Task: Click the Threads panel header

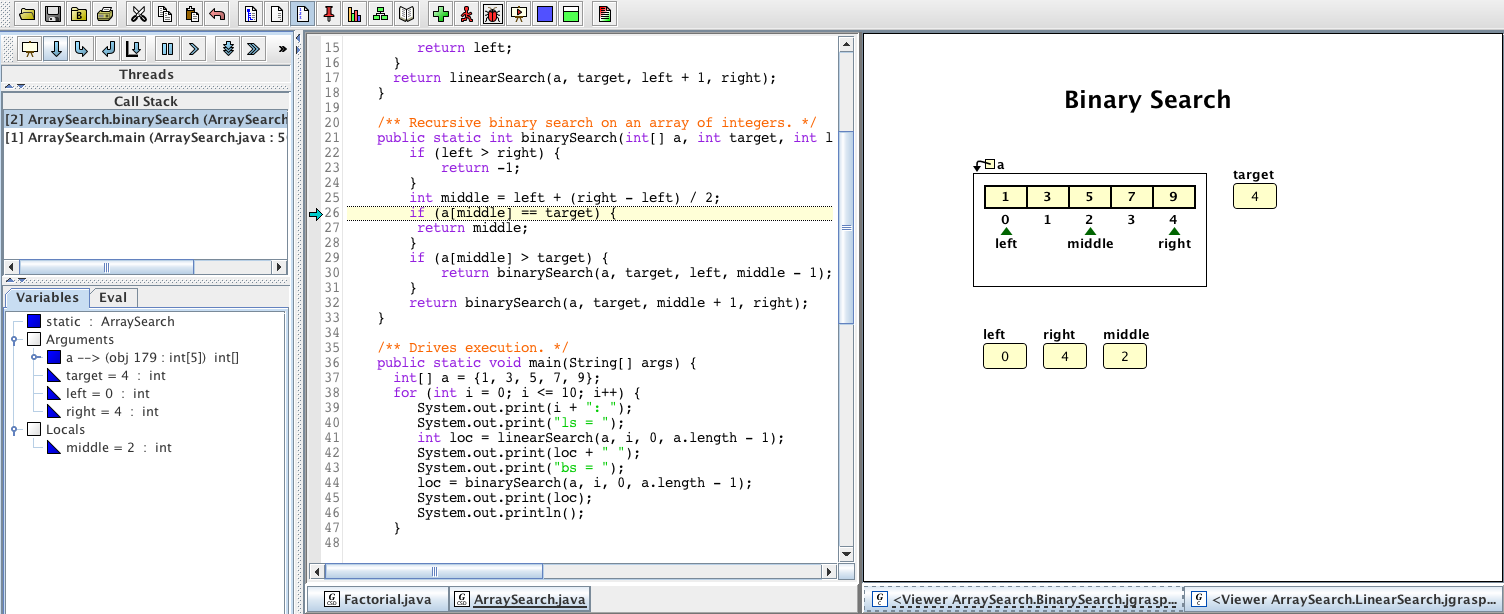Action: coord(146,74)
